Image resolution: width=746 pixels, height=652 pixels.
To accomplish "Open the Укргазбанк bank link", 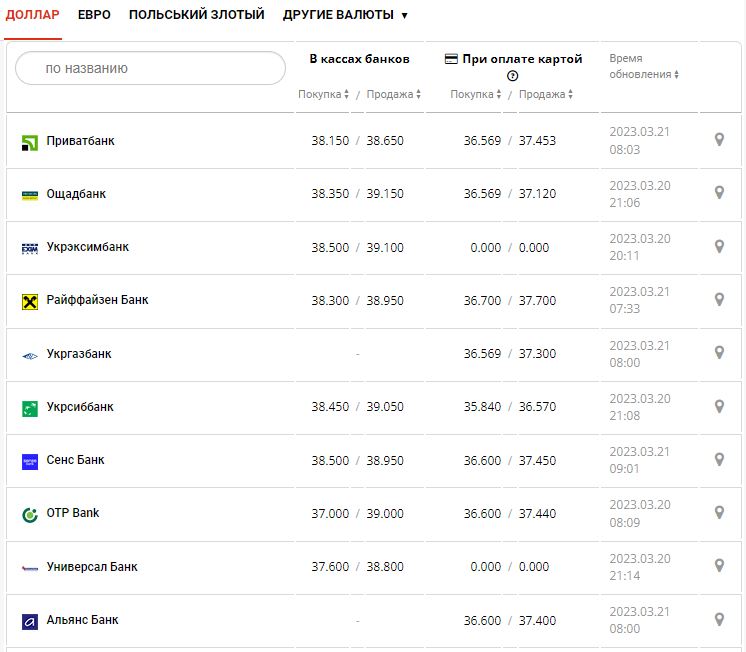I will tap(79, 354).
